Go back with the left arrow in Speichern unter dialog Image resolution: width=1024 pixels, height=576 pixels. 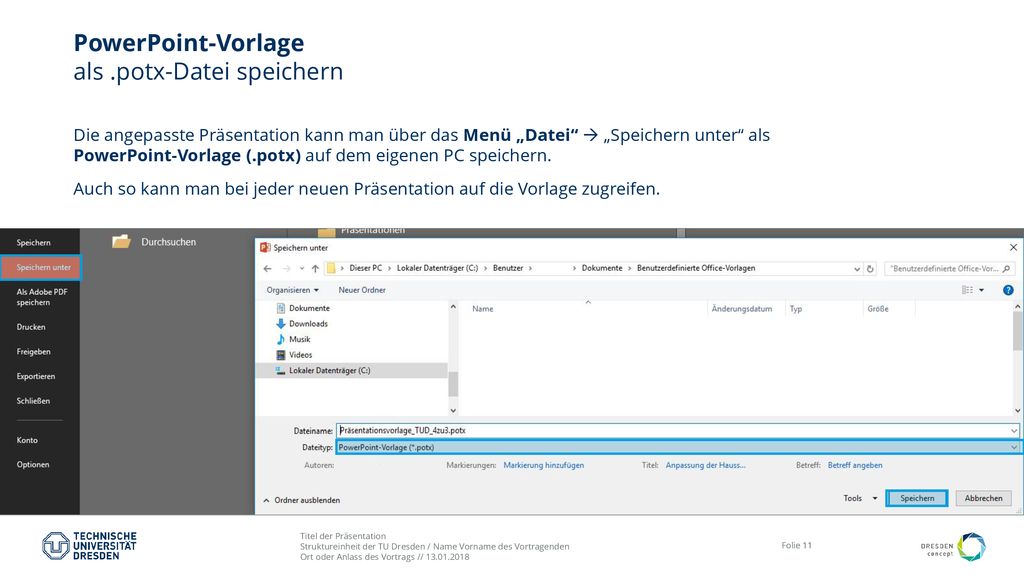(268, 268)
